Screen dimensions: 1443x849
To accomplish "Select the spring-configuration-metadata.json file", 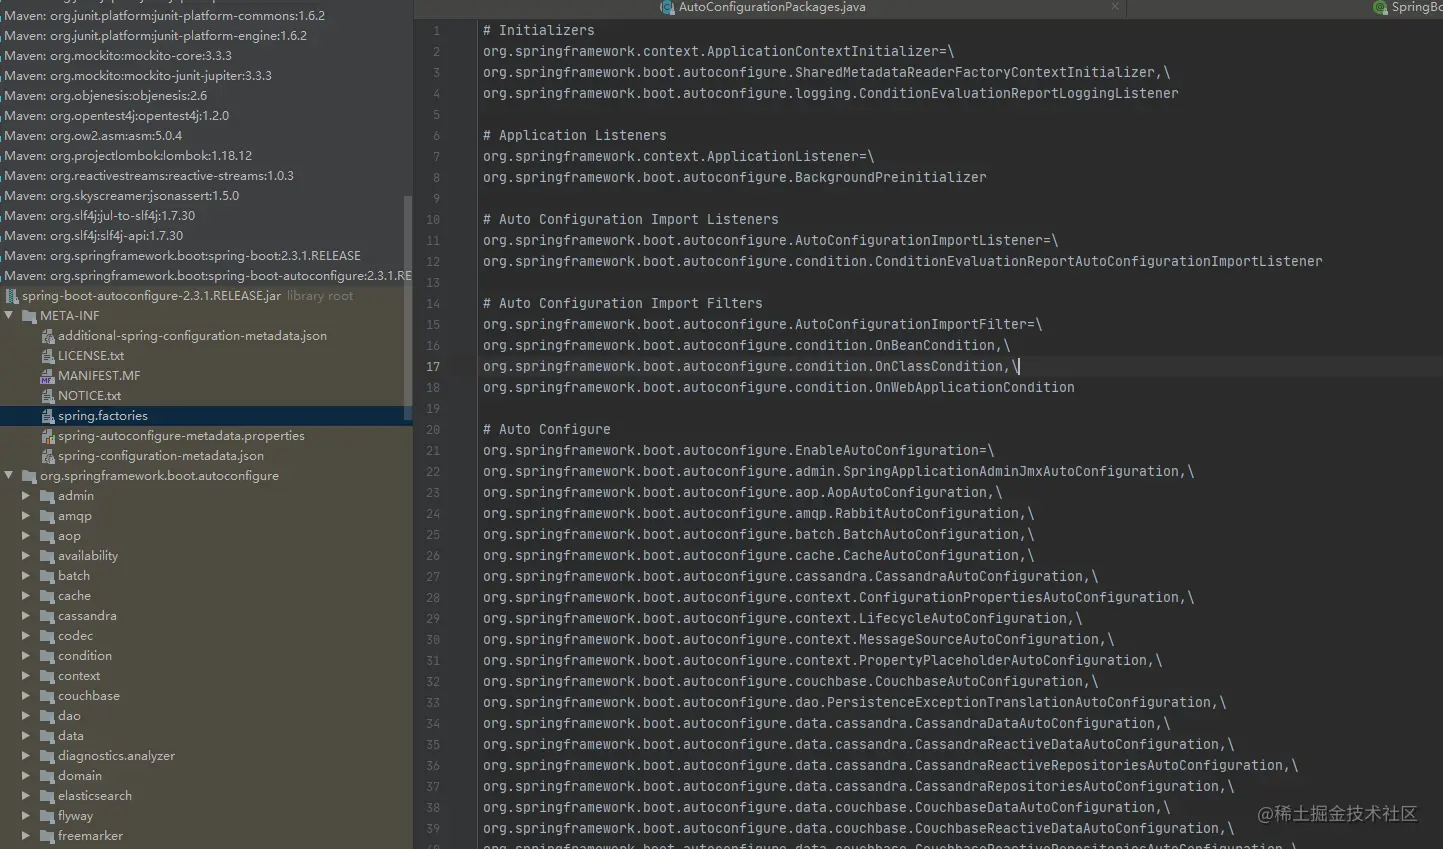I will pos(161,456).
